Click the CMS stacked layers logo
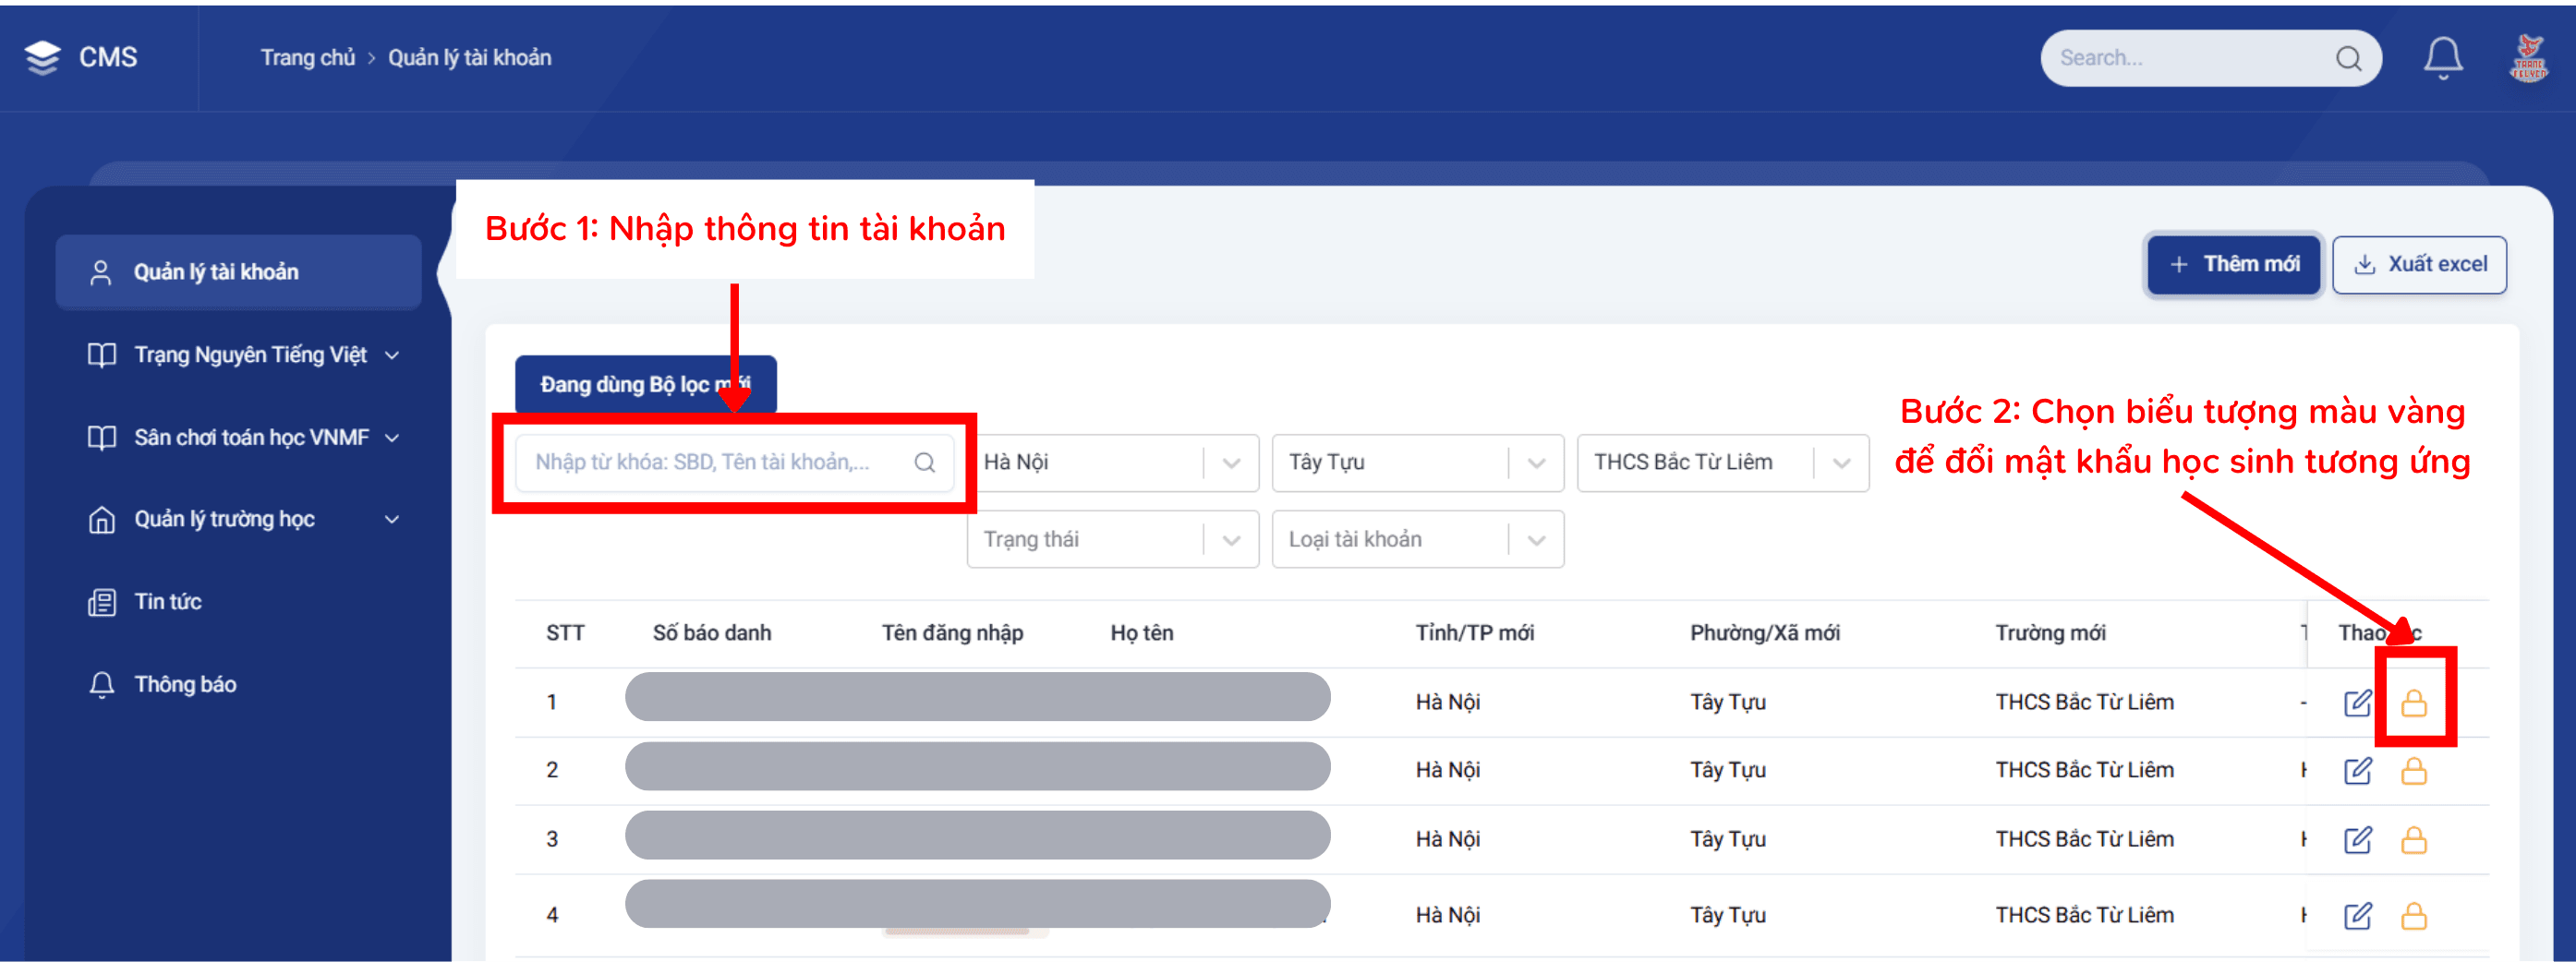 (42, 58)
